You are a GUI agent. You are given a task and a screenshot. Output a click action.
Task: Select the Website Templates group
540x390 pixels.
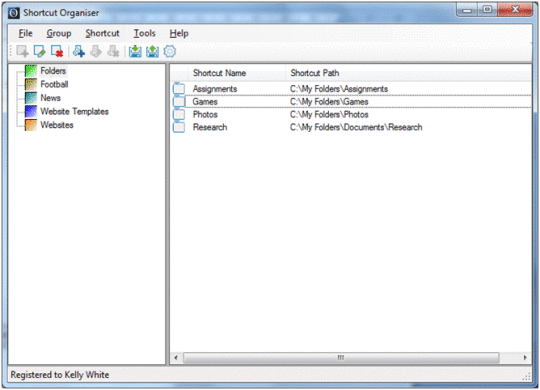pos(74,111)
